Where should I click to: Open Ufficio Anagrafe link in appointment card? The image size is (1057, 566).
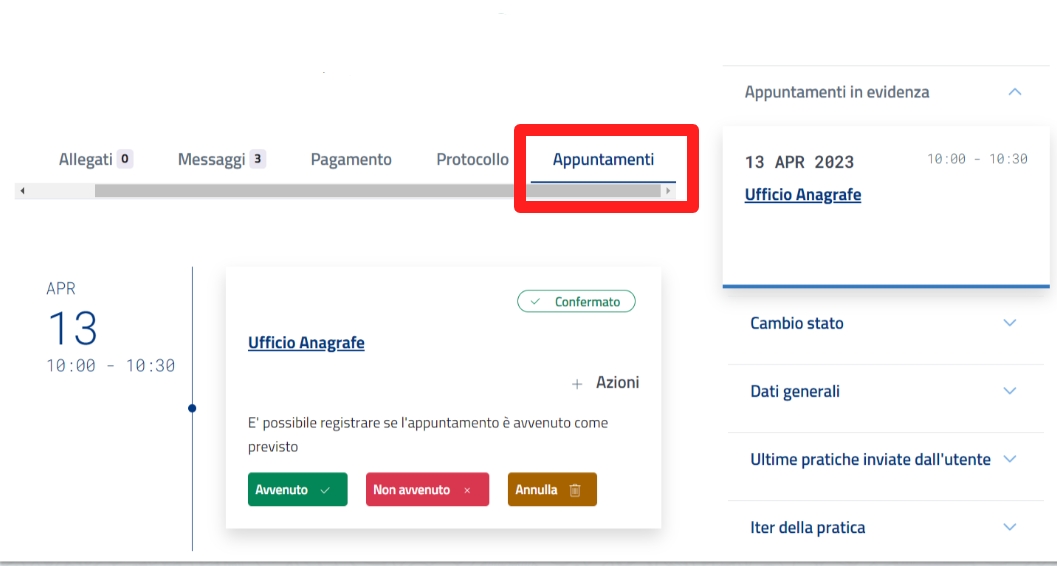(306, 343)
